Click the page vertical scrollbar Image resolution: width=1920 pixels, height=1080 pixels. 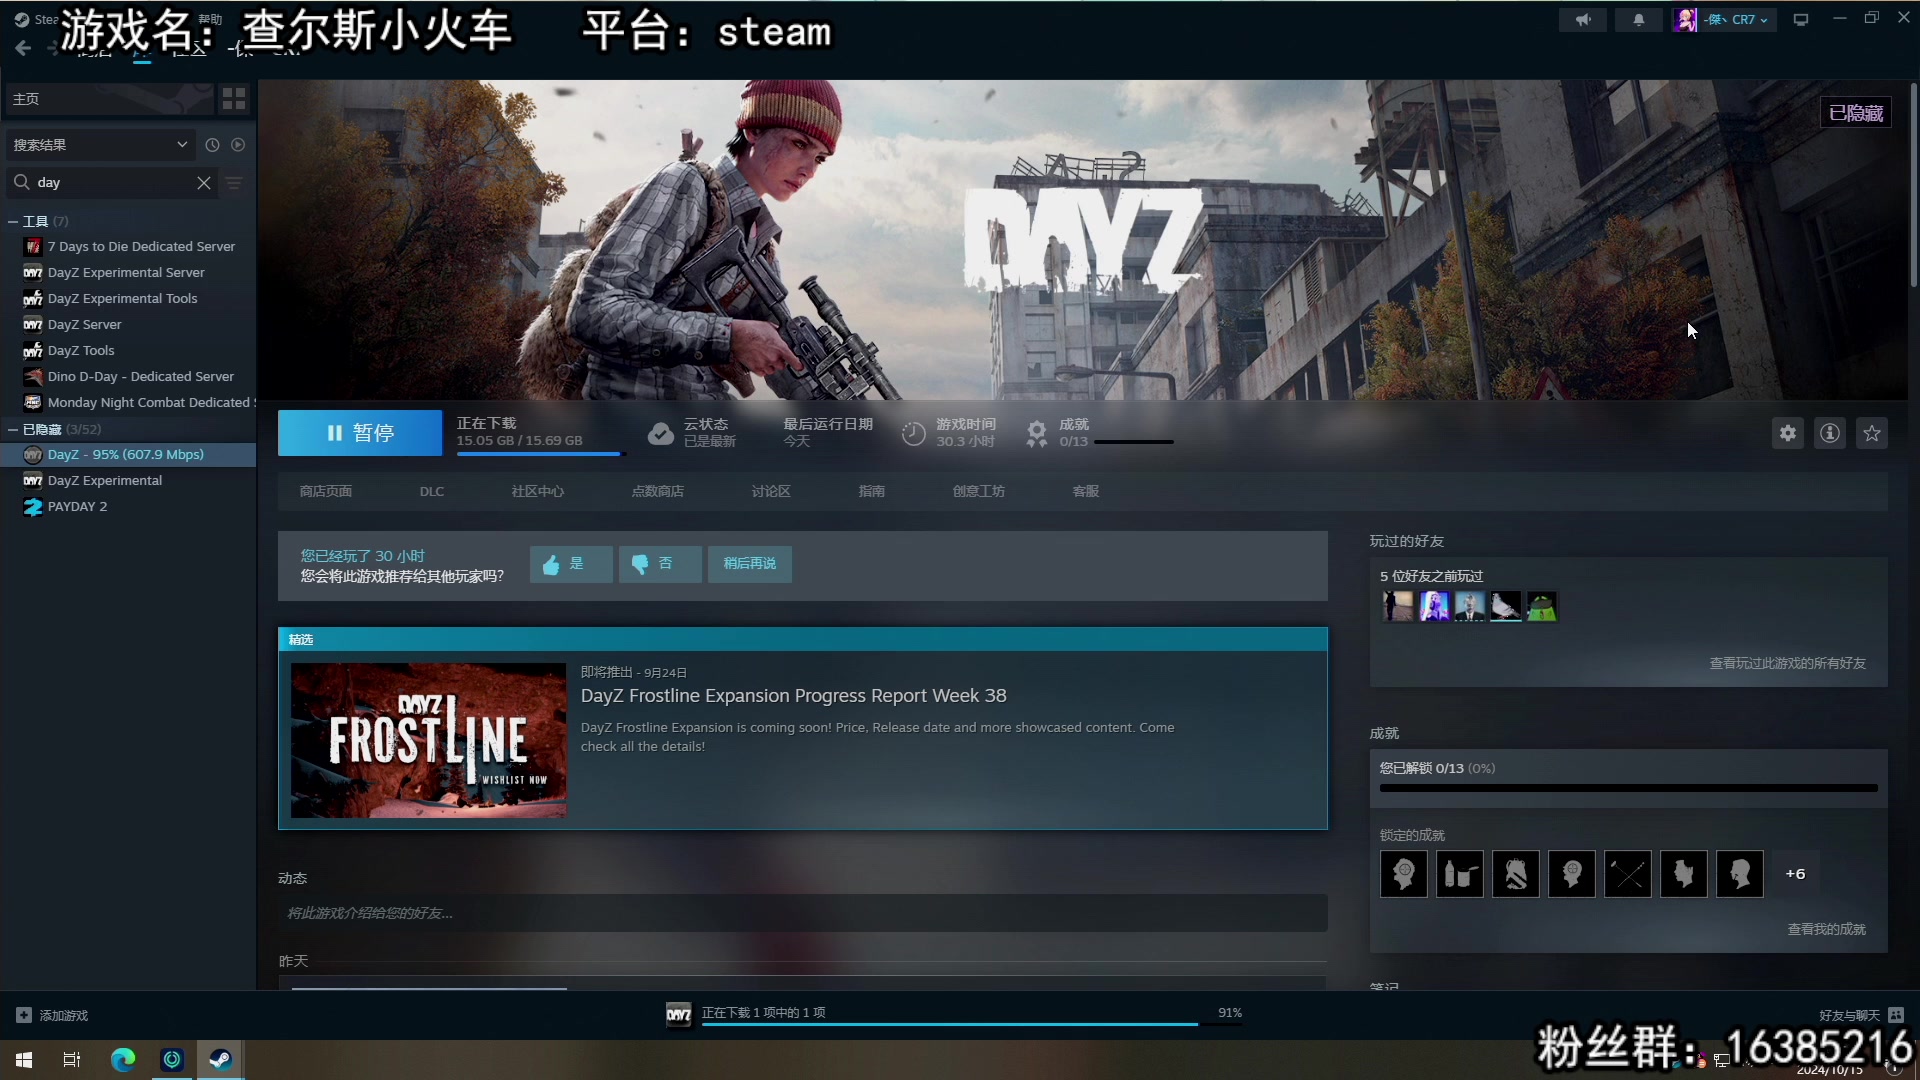[1913, 185]
